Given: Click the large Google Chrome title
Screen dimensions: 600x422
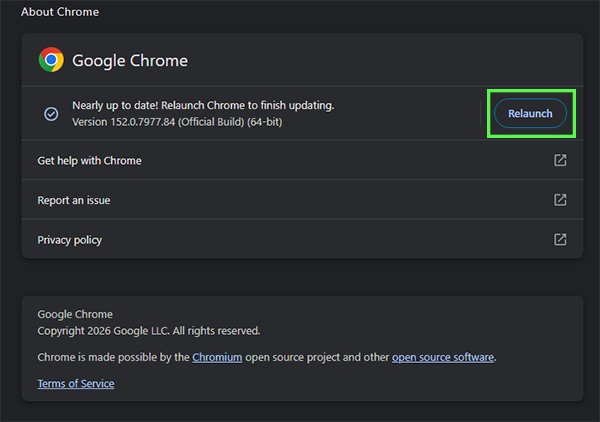Looking at the screenshot, I should pos(130,60).
